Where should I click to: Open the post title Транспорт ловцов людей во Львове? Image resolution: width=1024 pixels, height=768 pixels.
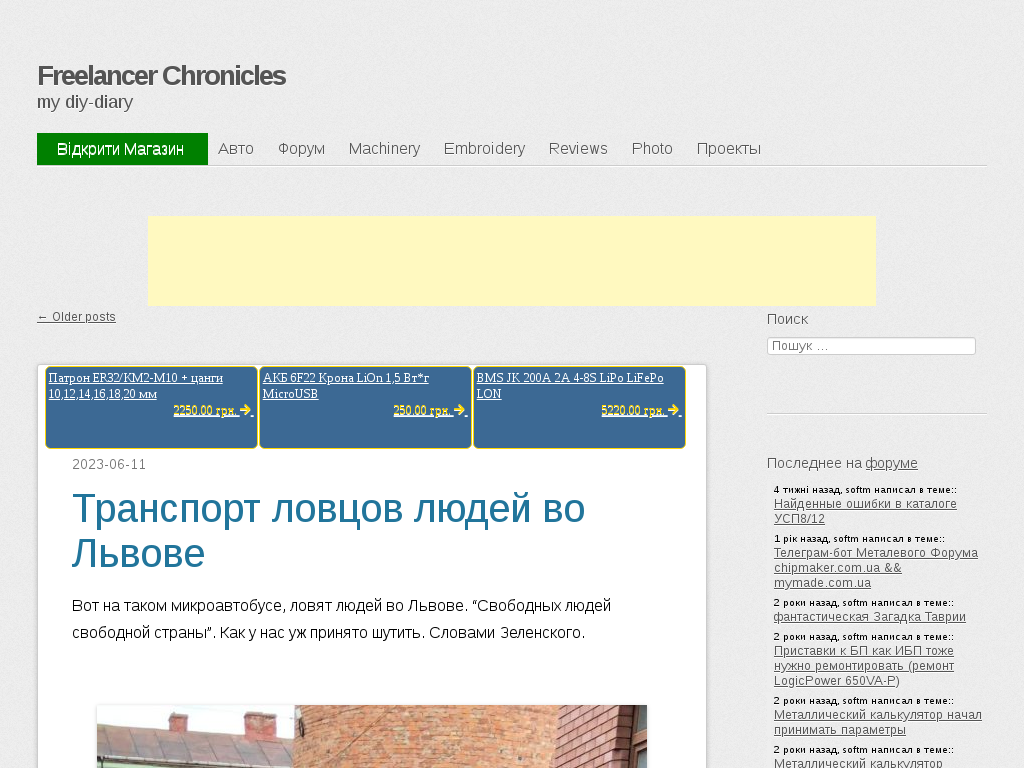click(328, 530)
